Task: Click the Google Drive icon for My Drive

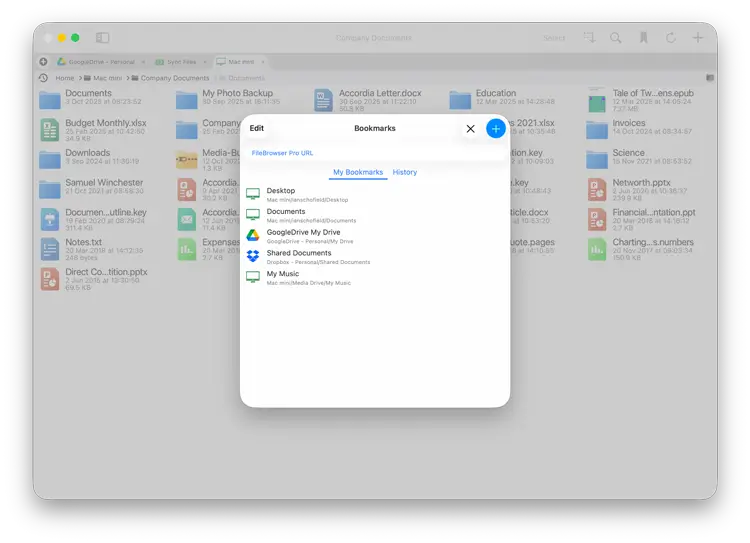Action: (253, 236)
